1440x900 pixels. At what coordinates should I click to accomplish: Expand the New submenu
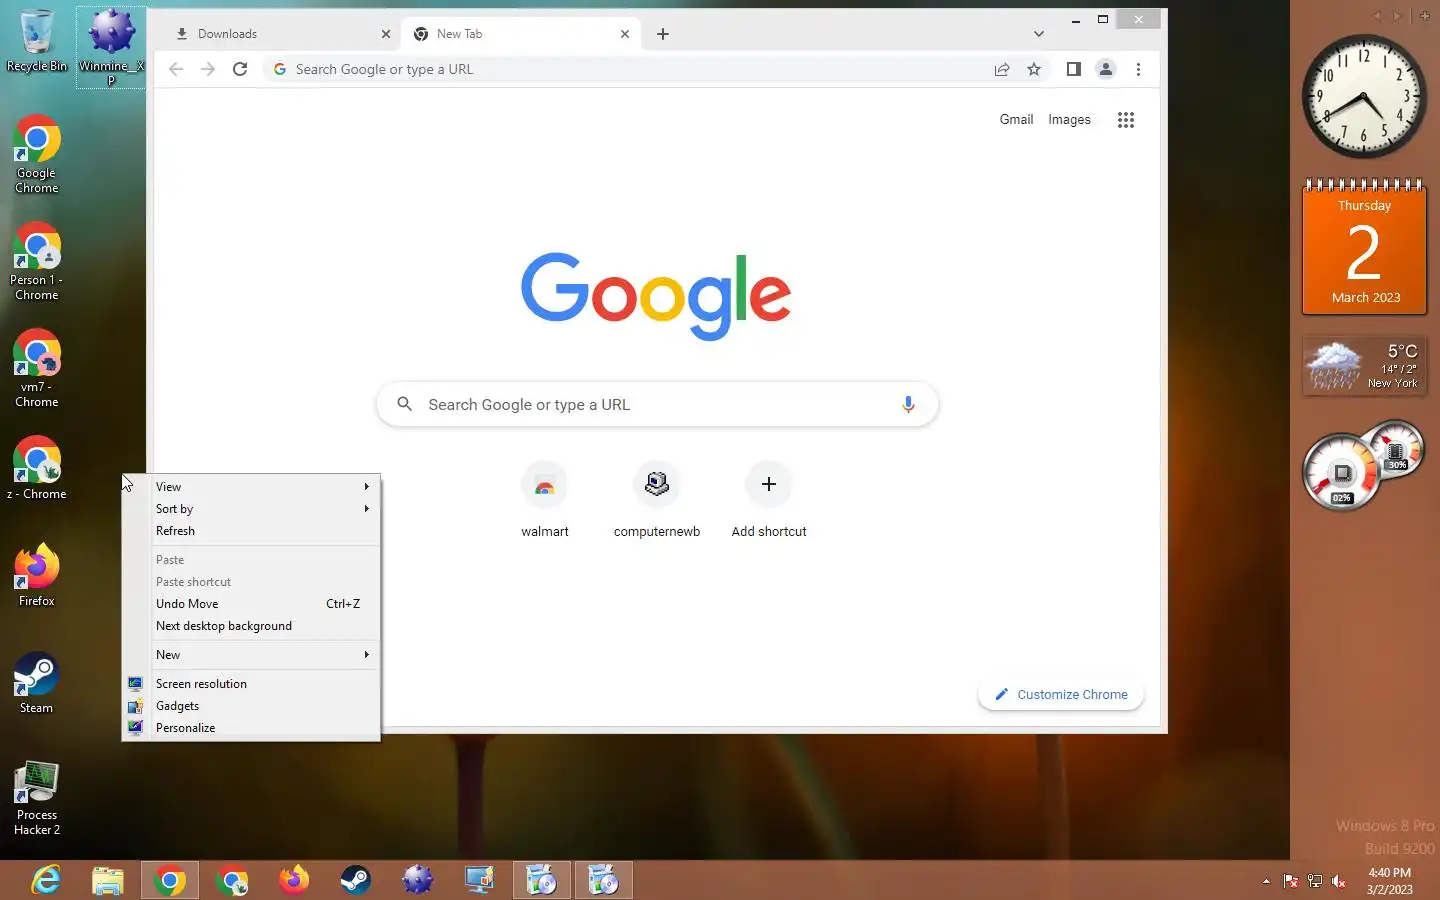pyautogui.click(x=251, y=655)
